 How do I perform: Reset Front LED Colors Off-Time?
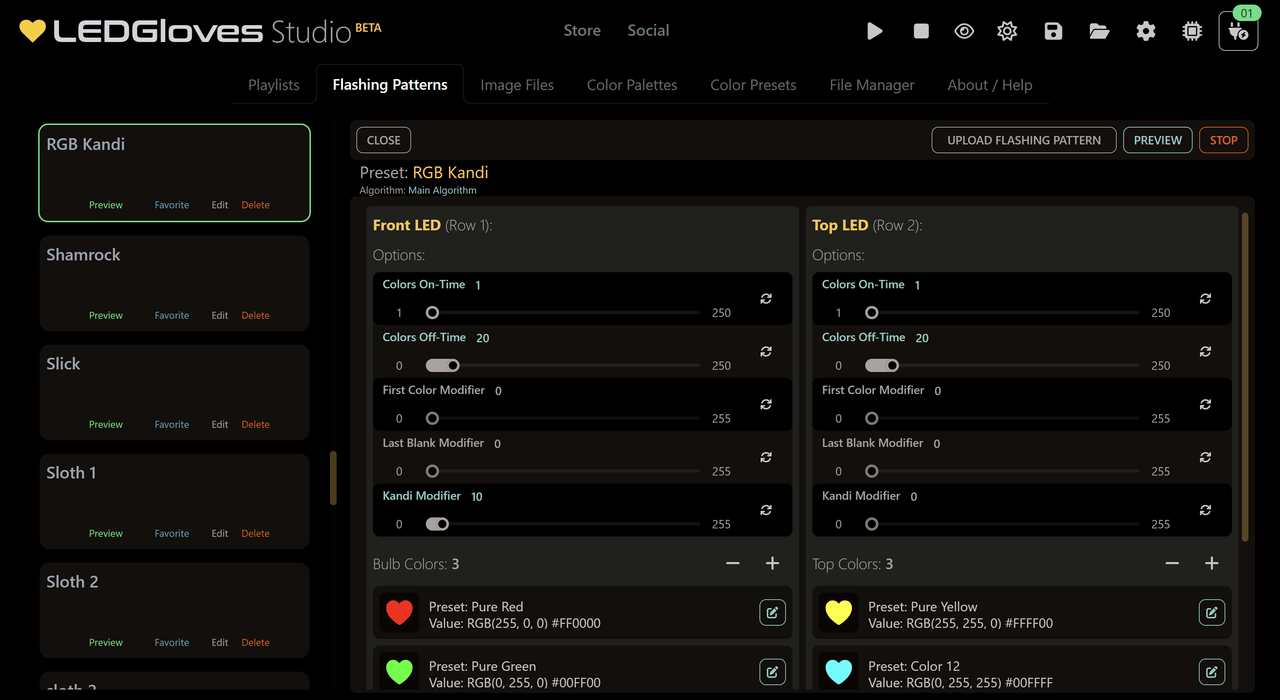pos(766,351)
